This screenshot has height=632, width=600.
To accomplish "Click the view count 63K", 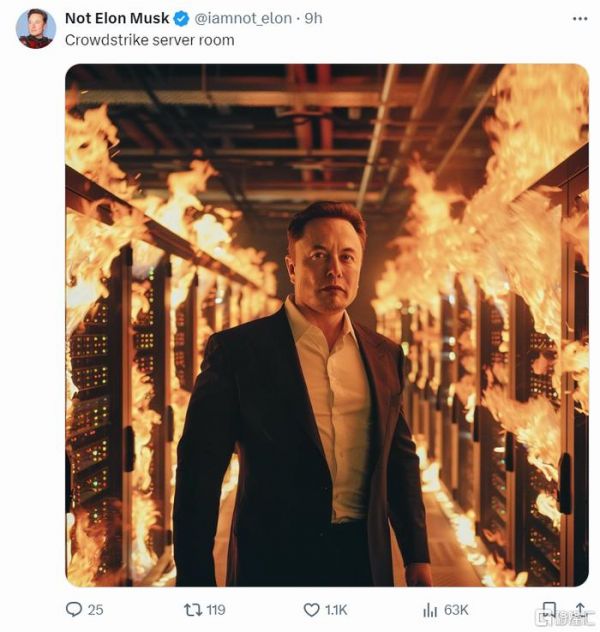I will pyautogui.click(x=456, y=609).
